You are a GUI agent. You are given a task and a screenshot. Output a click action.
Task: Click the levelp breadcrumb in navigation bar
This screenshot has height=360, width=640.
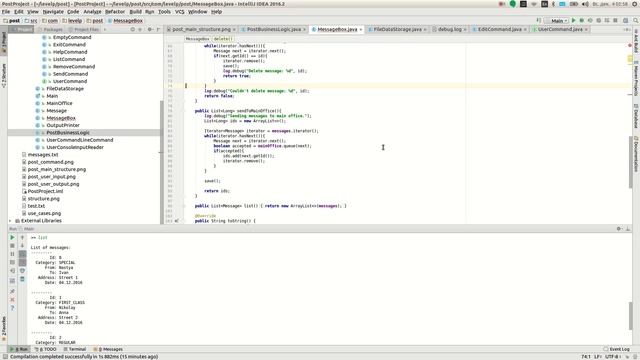[x=72, y=20]
